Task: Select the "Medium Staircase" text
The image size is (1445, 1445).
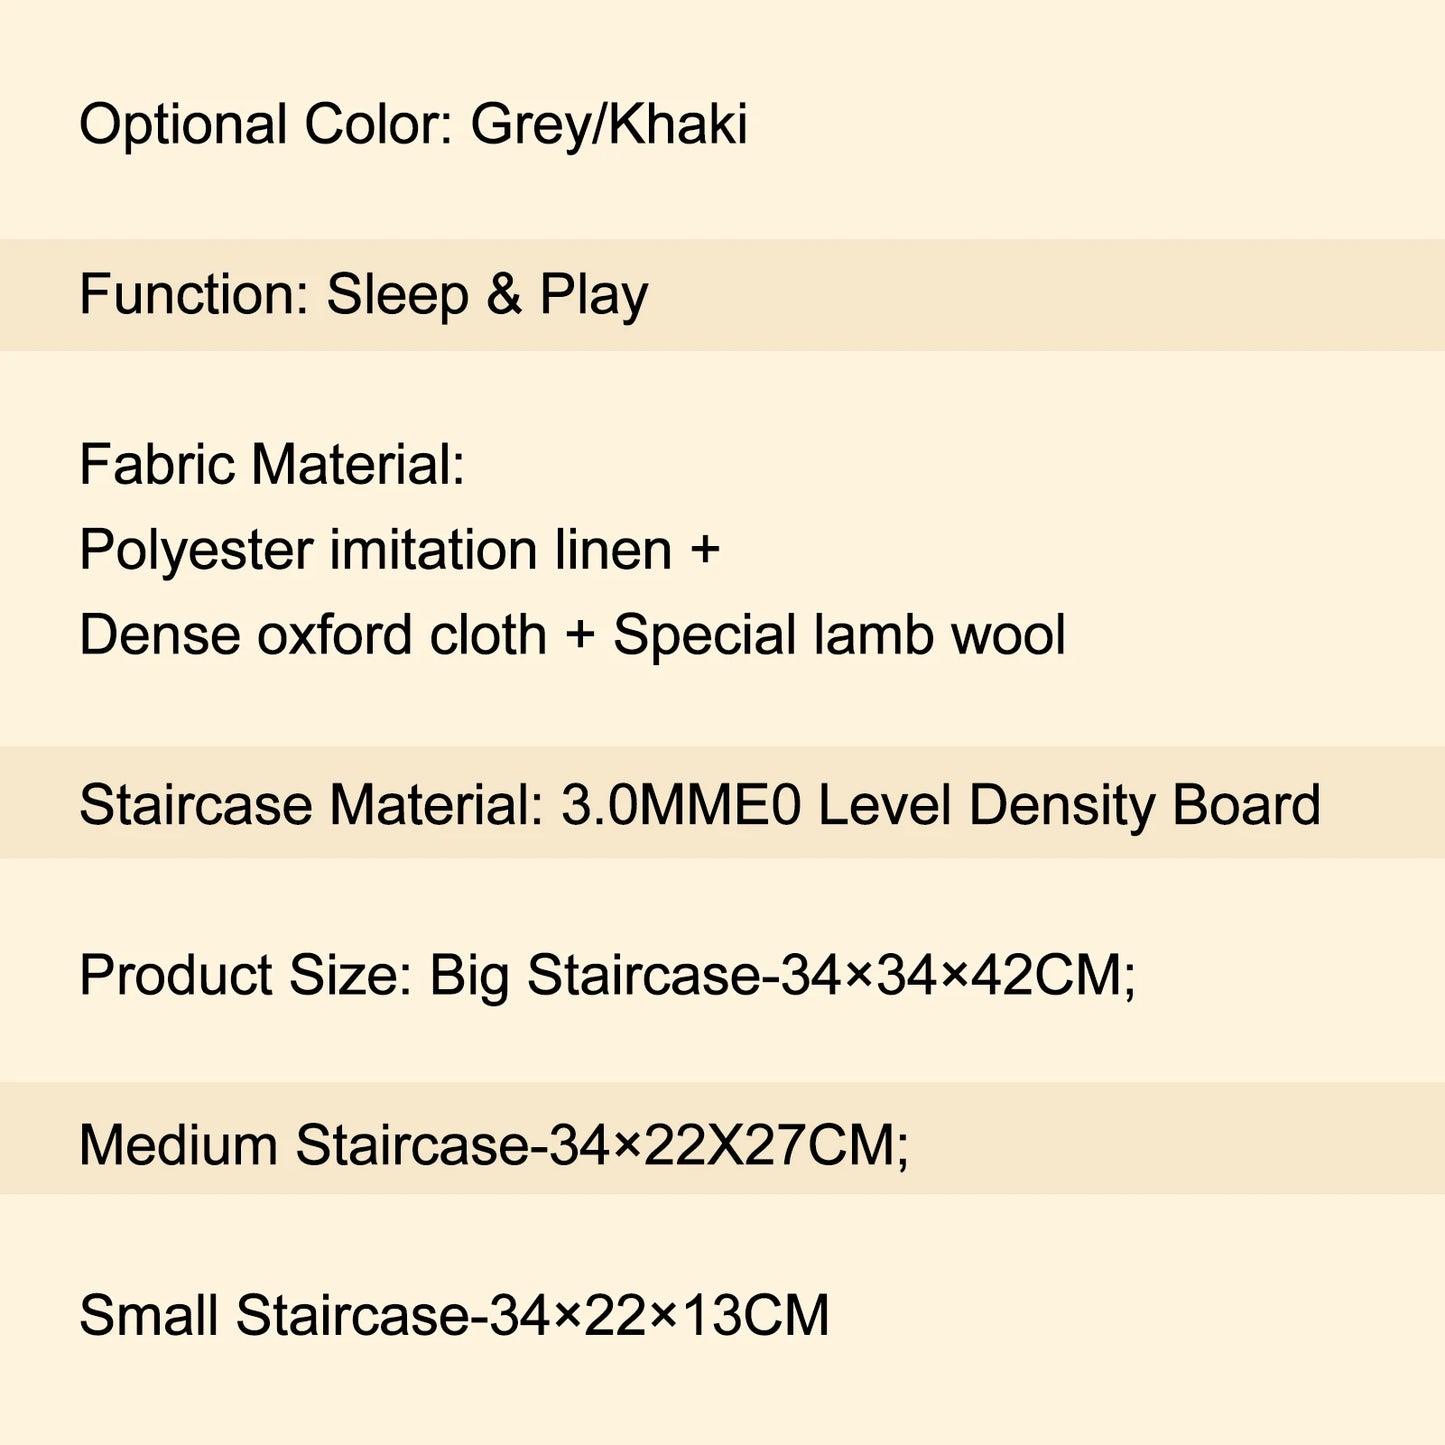Action: tap(304, 1145)
